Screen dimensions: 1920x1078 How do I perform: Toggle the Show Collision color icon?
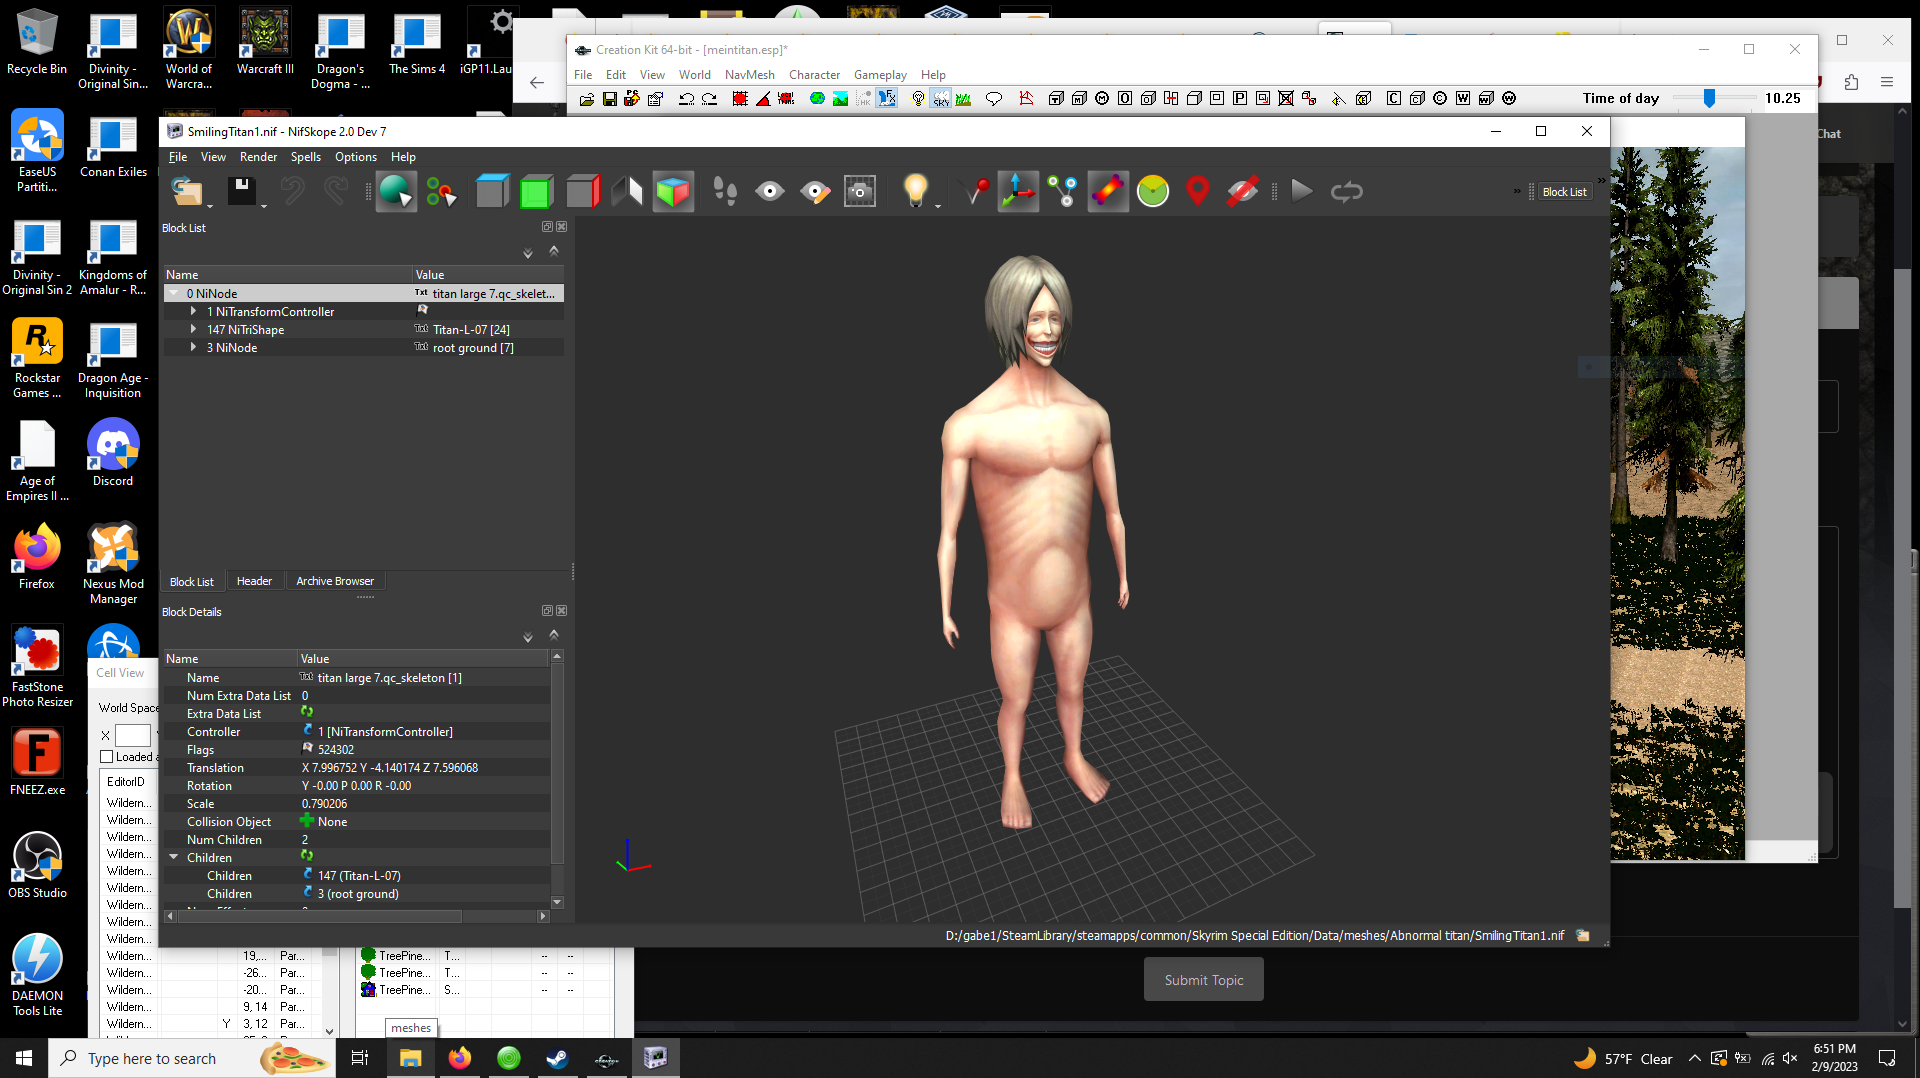1108,191
